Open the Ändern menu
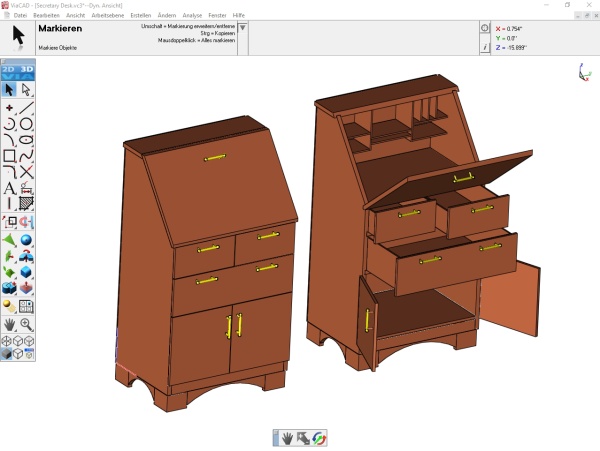 tap(167, 15)
